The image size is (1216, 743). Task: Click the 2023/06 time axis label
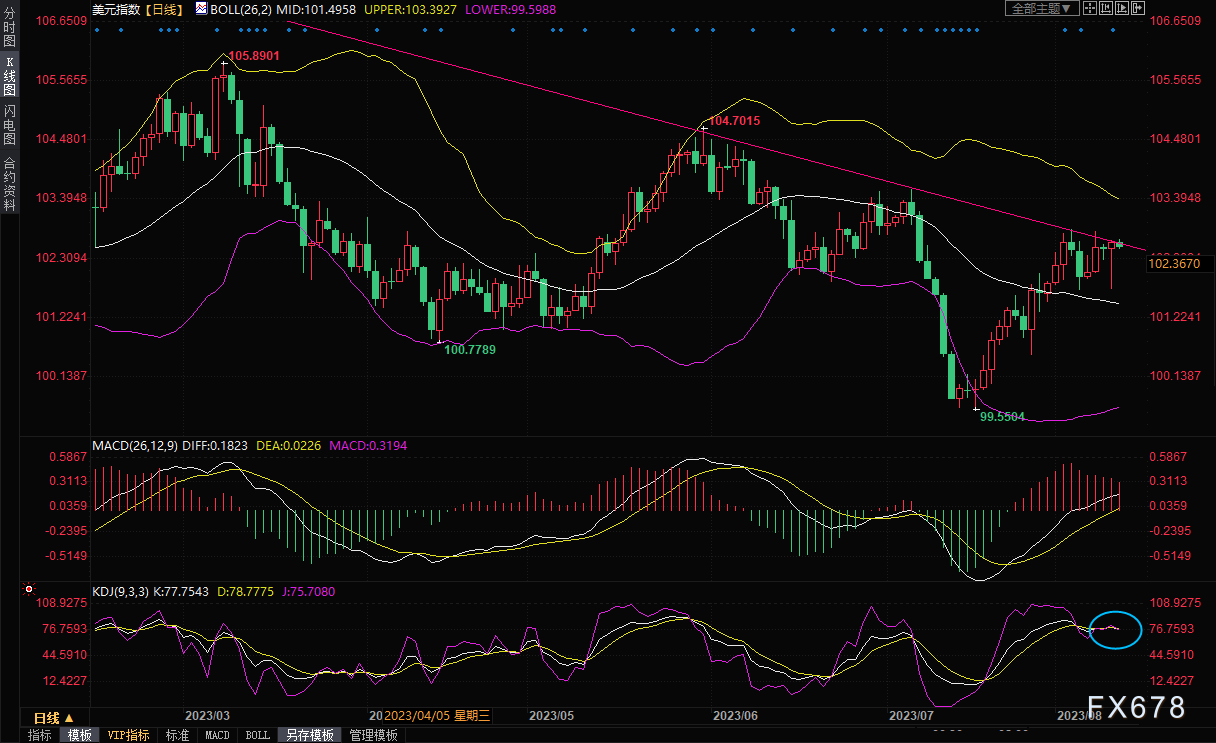pyautogui.click(x=735, y=715)
